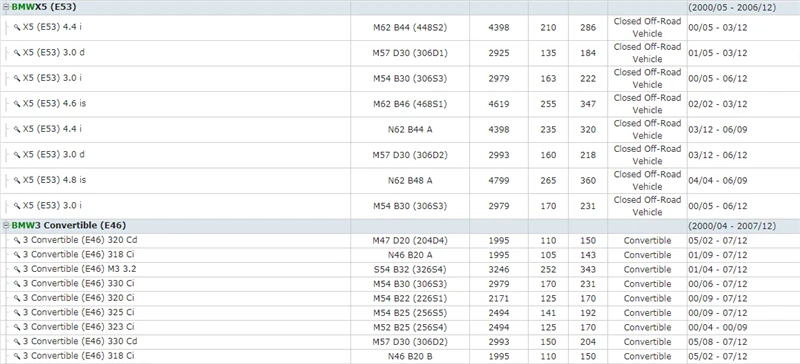Open 3 Convertible (E46) 320 Cd entry
The image size is (800, 364).
tap(80, 240)
